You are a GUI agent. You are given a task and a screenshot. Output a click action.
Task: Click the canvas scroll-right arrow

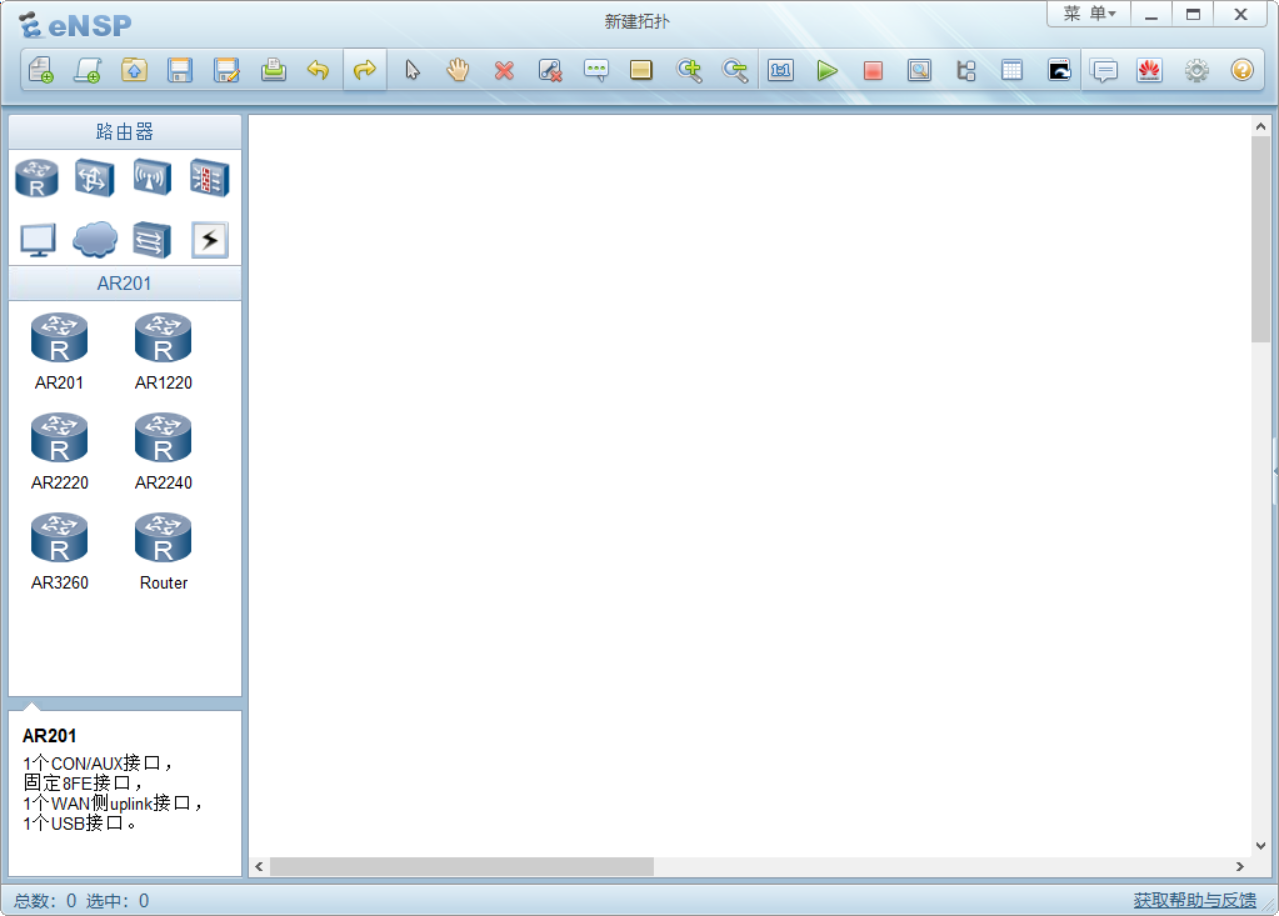pos(1240,866)
